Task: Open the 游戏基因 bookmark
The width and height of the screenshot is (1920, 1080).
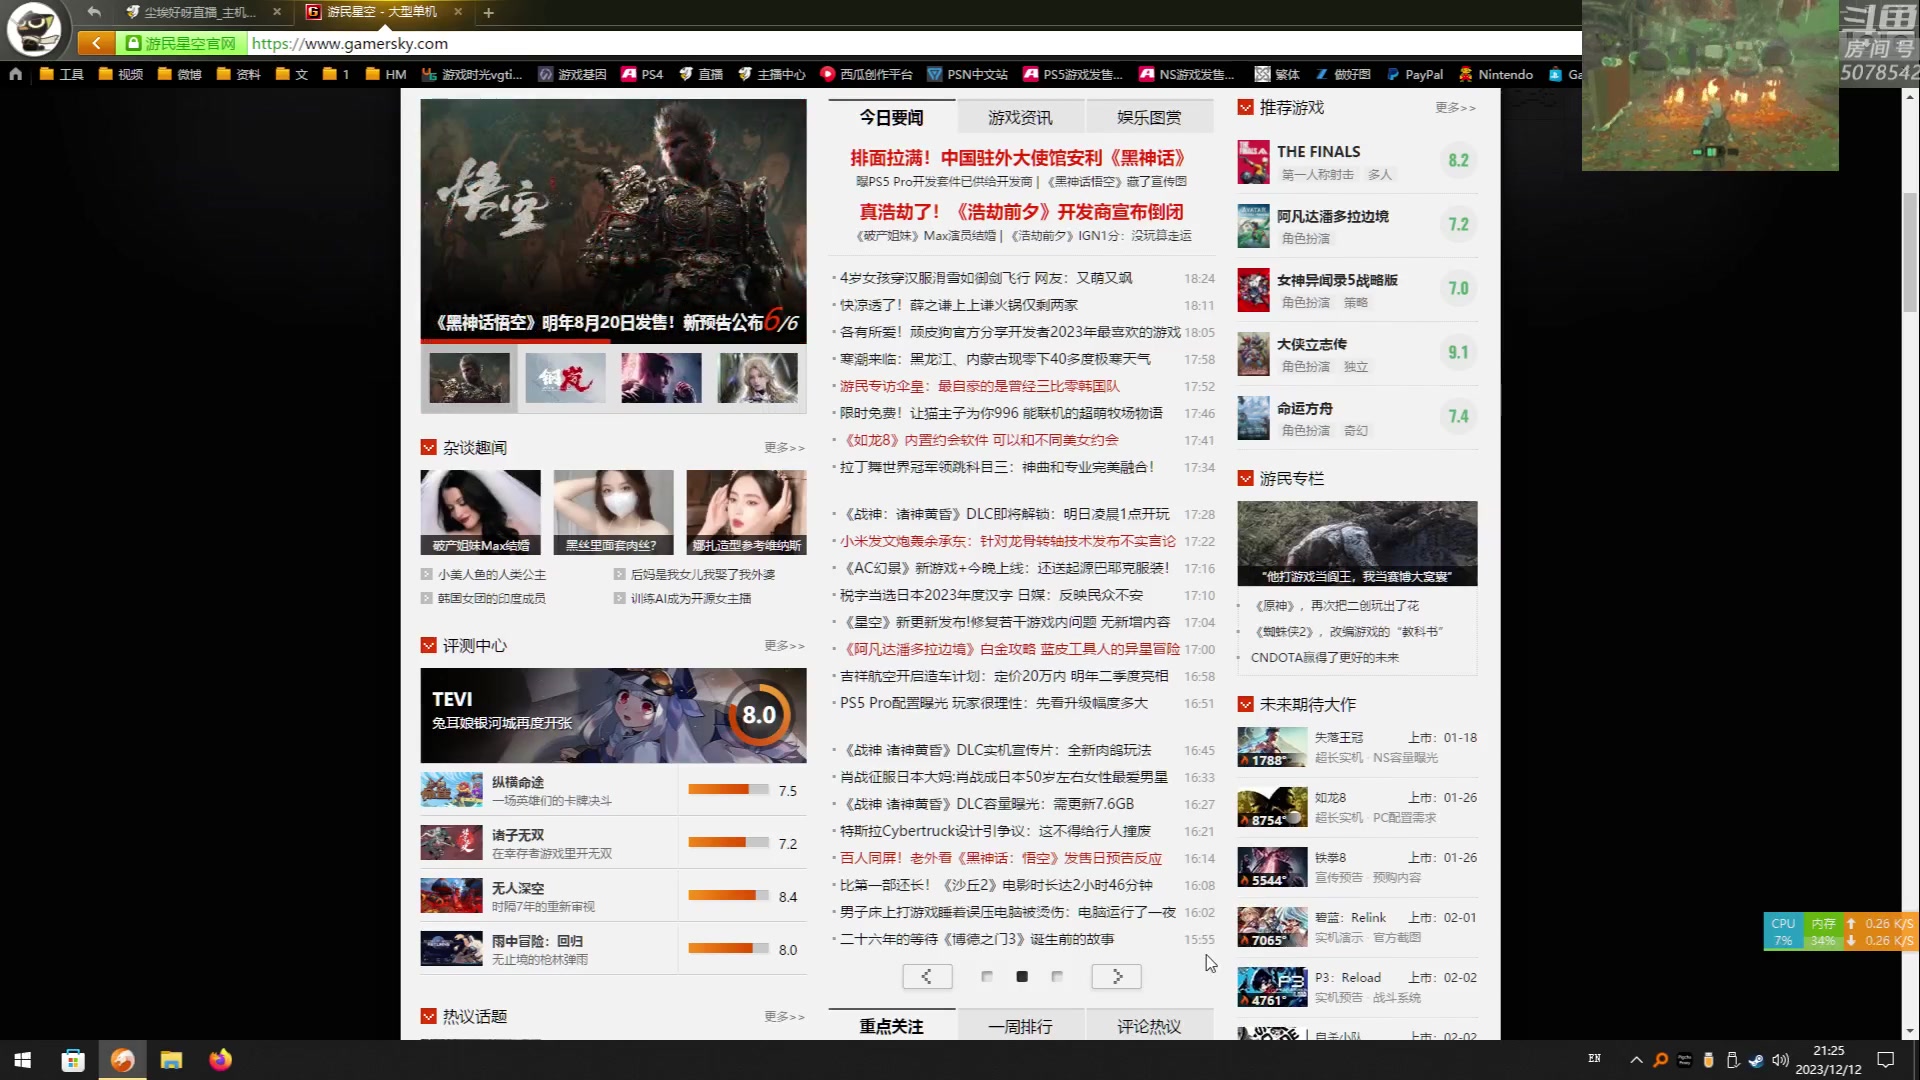Action: (x=572, y=74)
